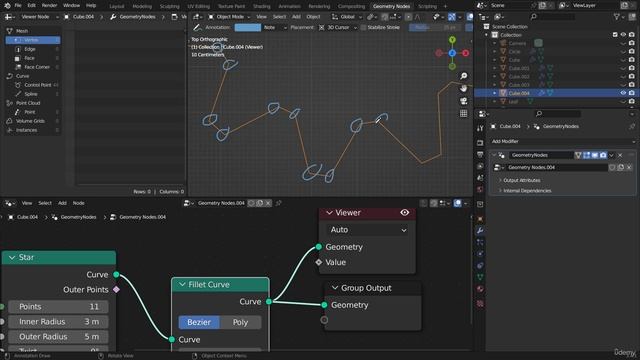
Task: Open the Global orientation dropdown
Action: (347, 17)
